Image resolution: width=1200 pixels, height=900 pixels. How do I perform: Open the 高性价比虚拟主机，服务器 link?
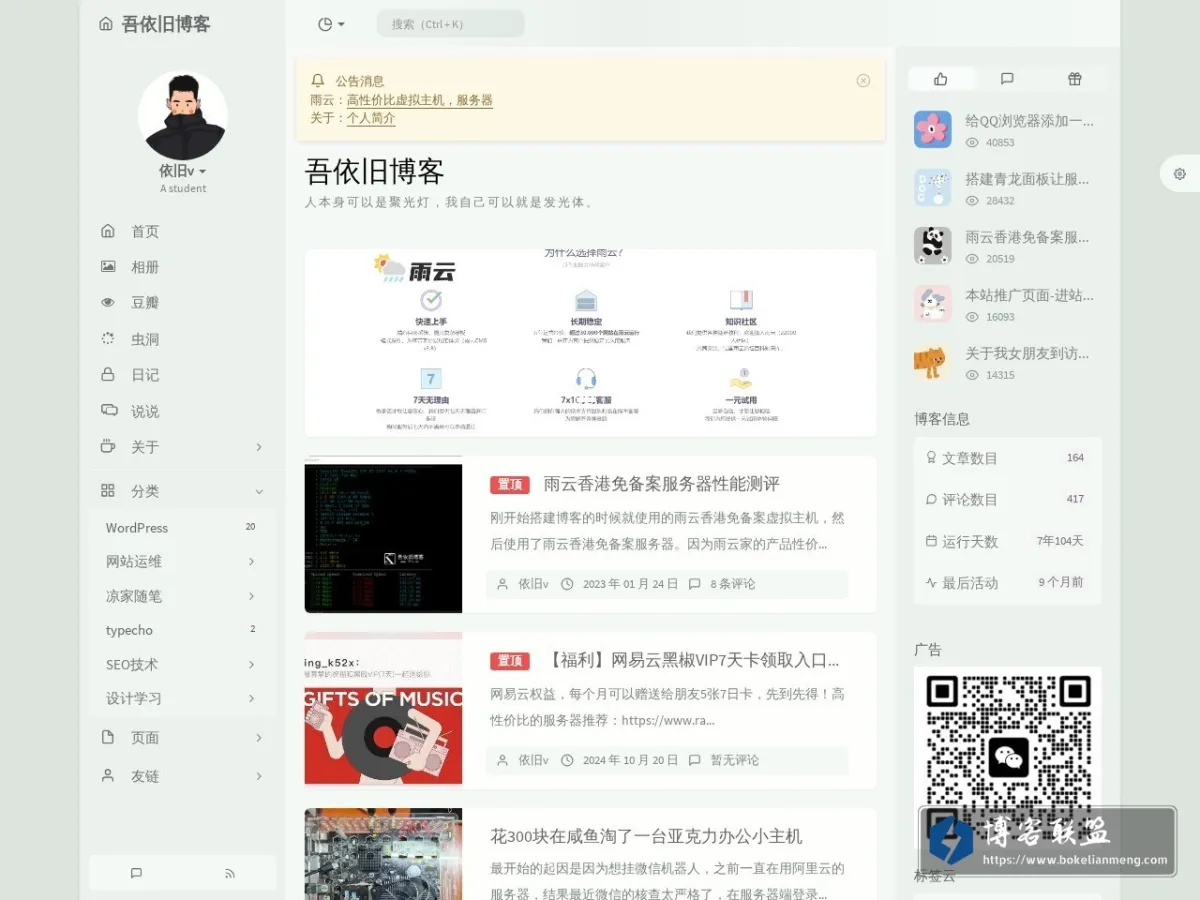420,100
